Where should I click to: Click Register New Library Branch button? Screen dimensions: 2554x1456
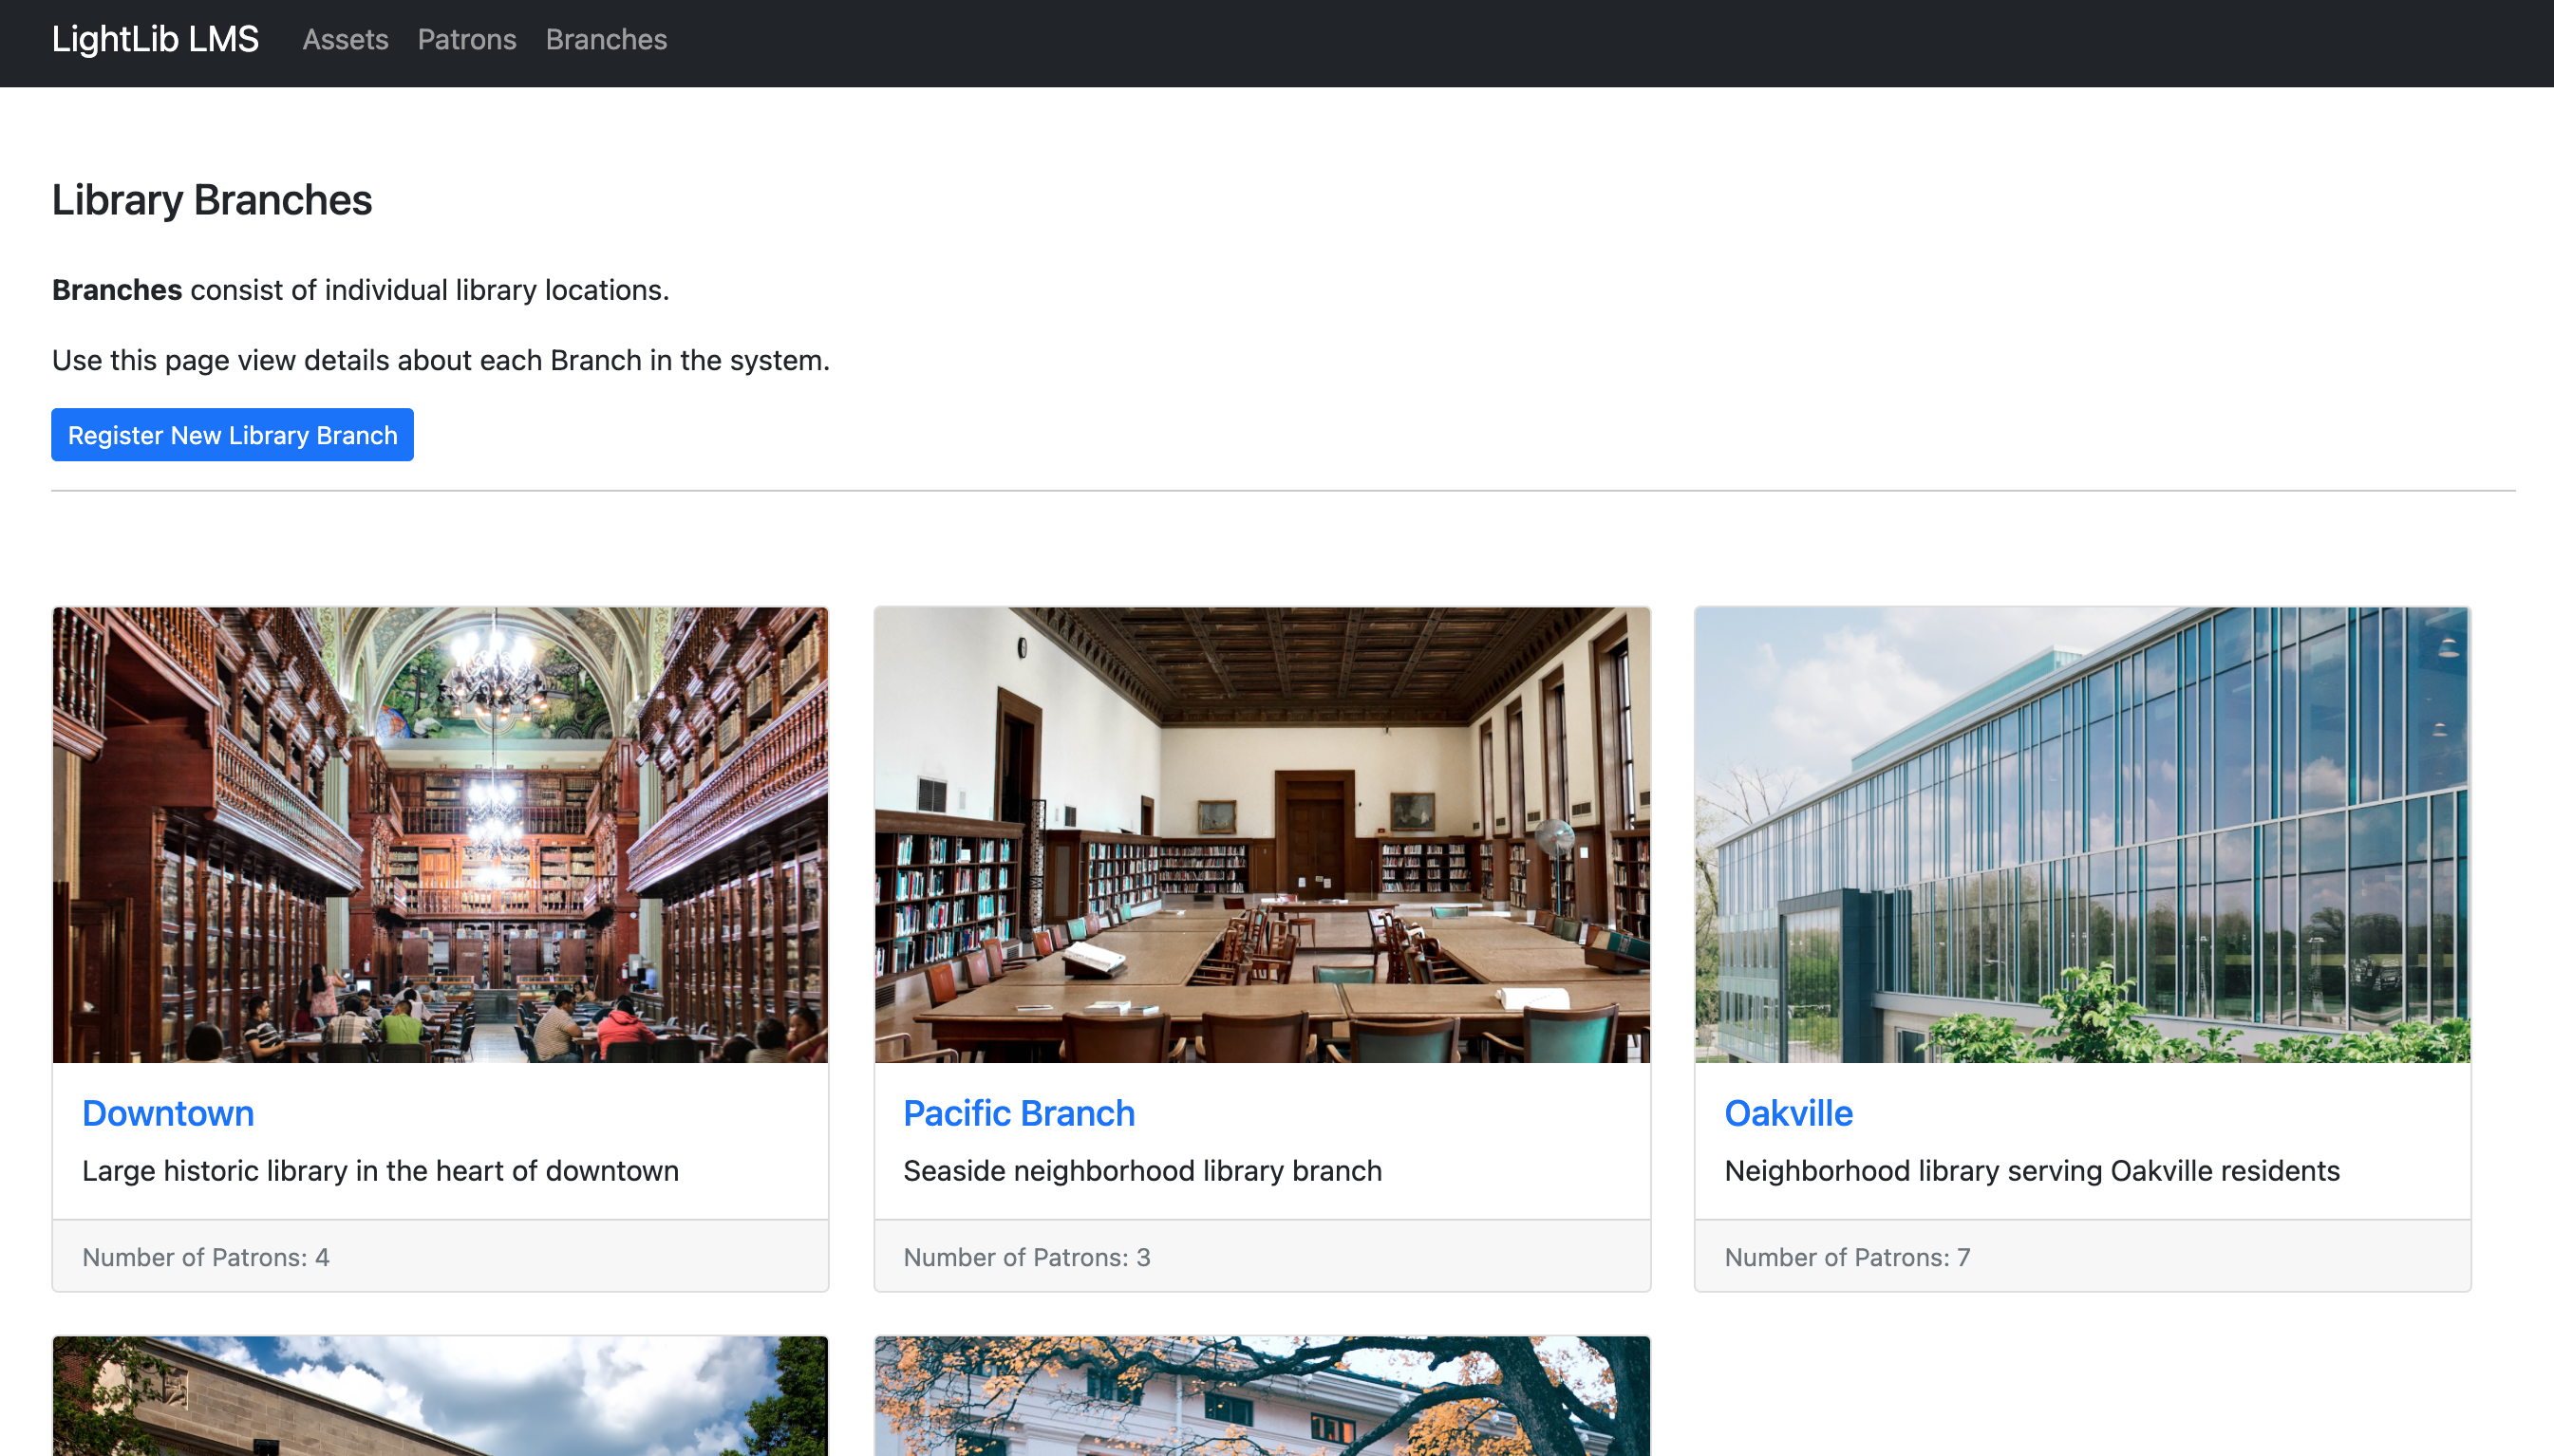click(x=232, y=435)
